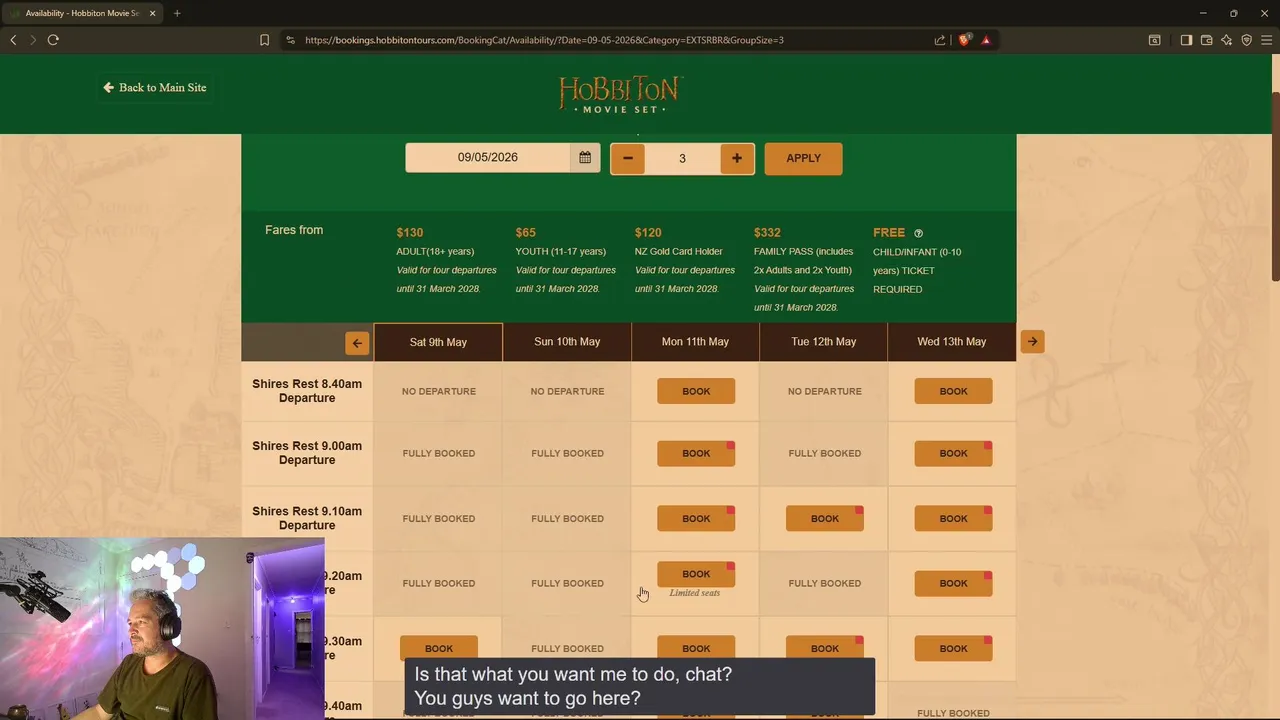Select the Sun 10th May column

(567, 342)
